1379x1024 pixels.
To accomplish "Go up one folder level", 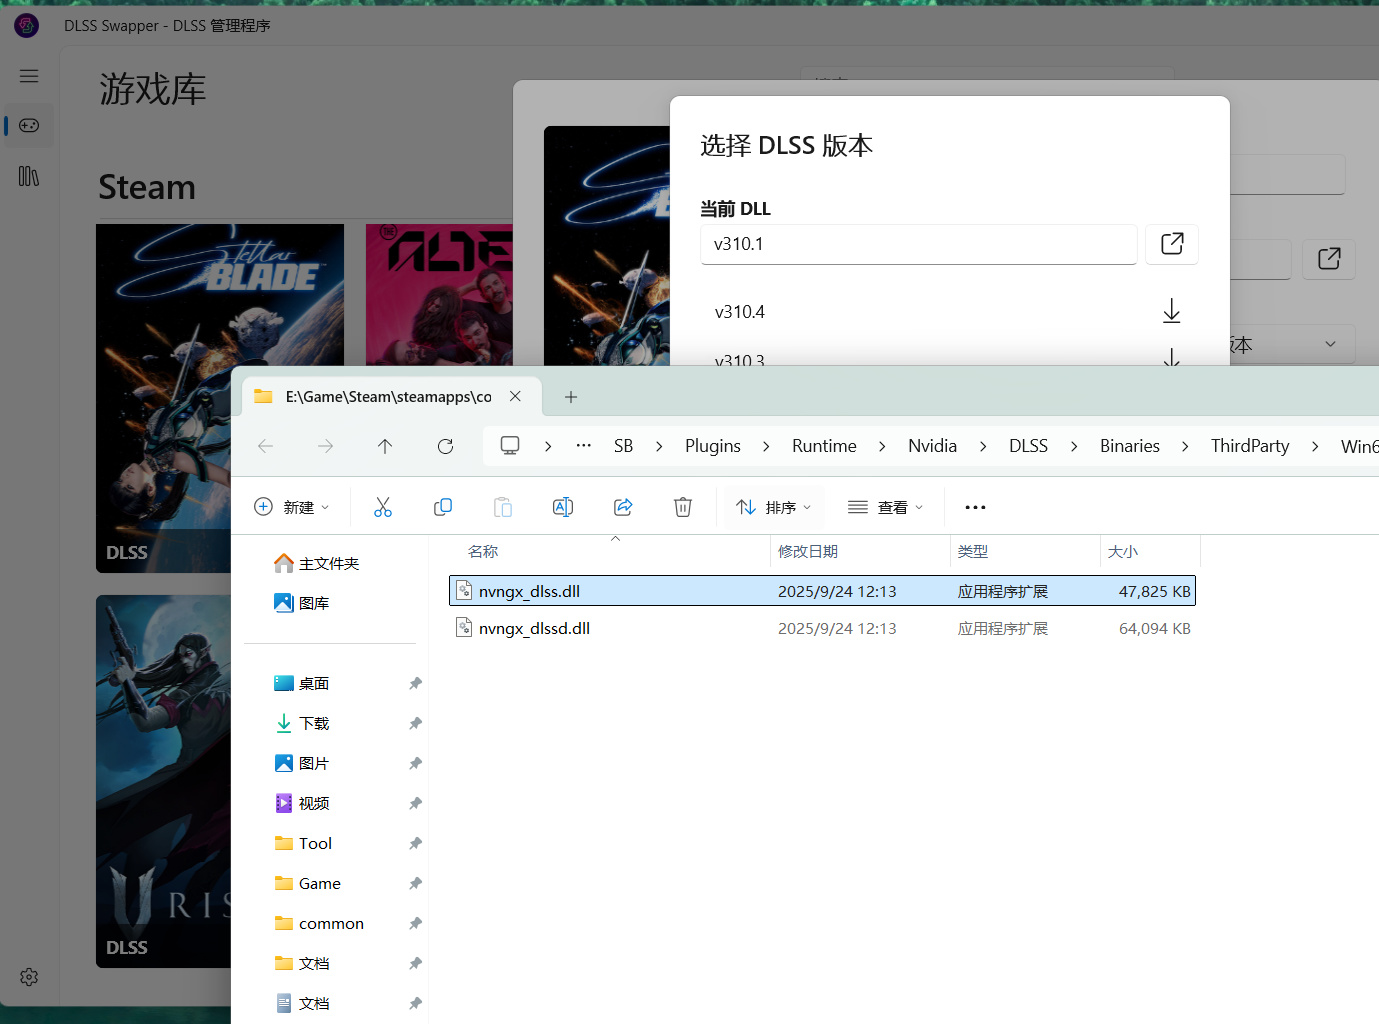I will (385, 446).
